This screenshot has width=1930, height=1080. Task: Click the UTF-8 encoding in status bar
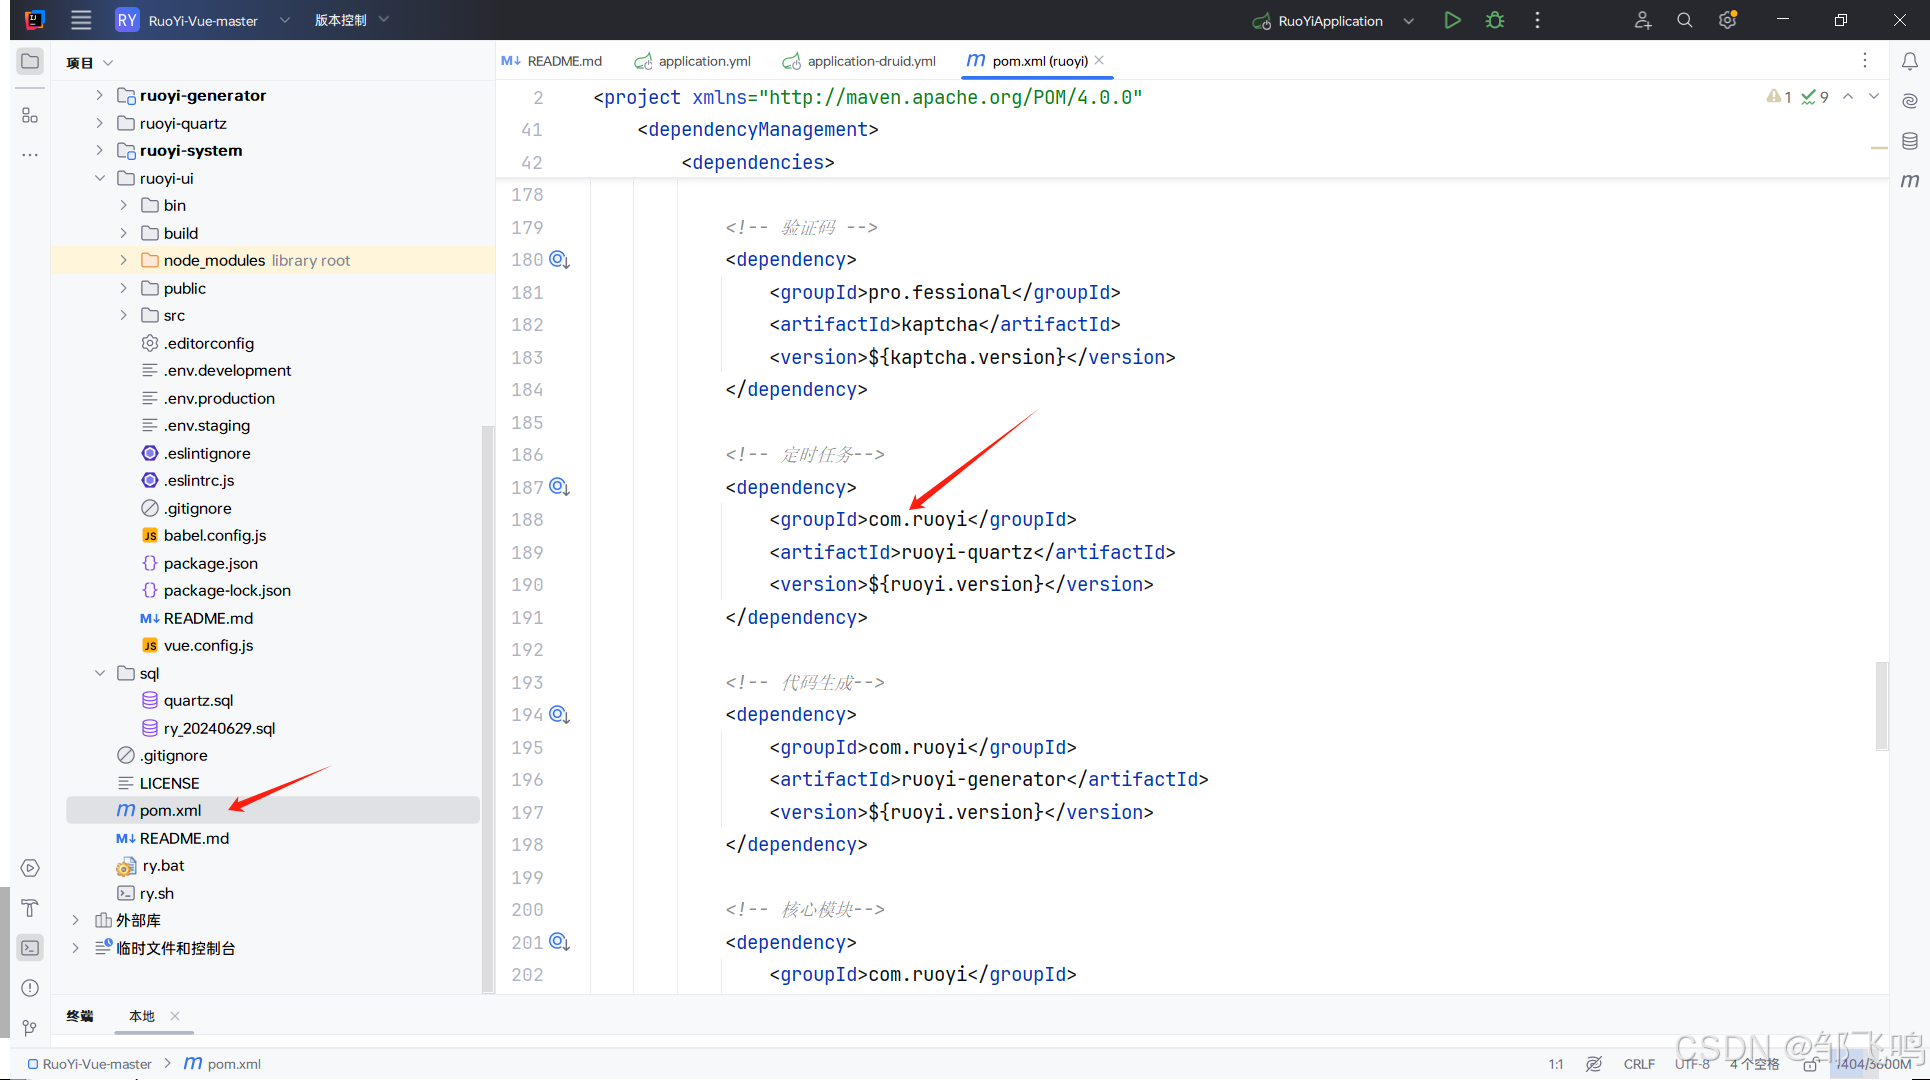pyautogui.click(x=1692, y=1064)
